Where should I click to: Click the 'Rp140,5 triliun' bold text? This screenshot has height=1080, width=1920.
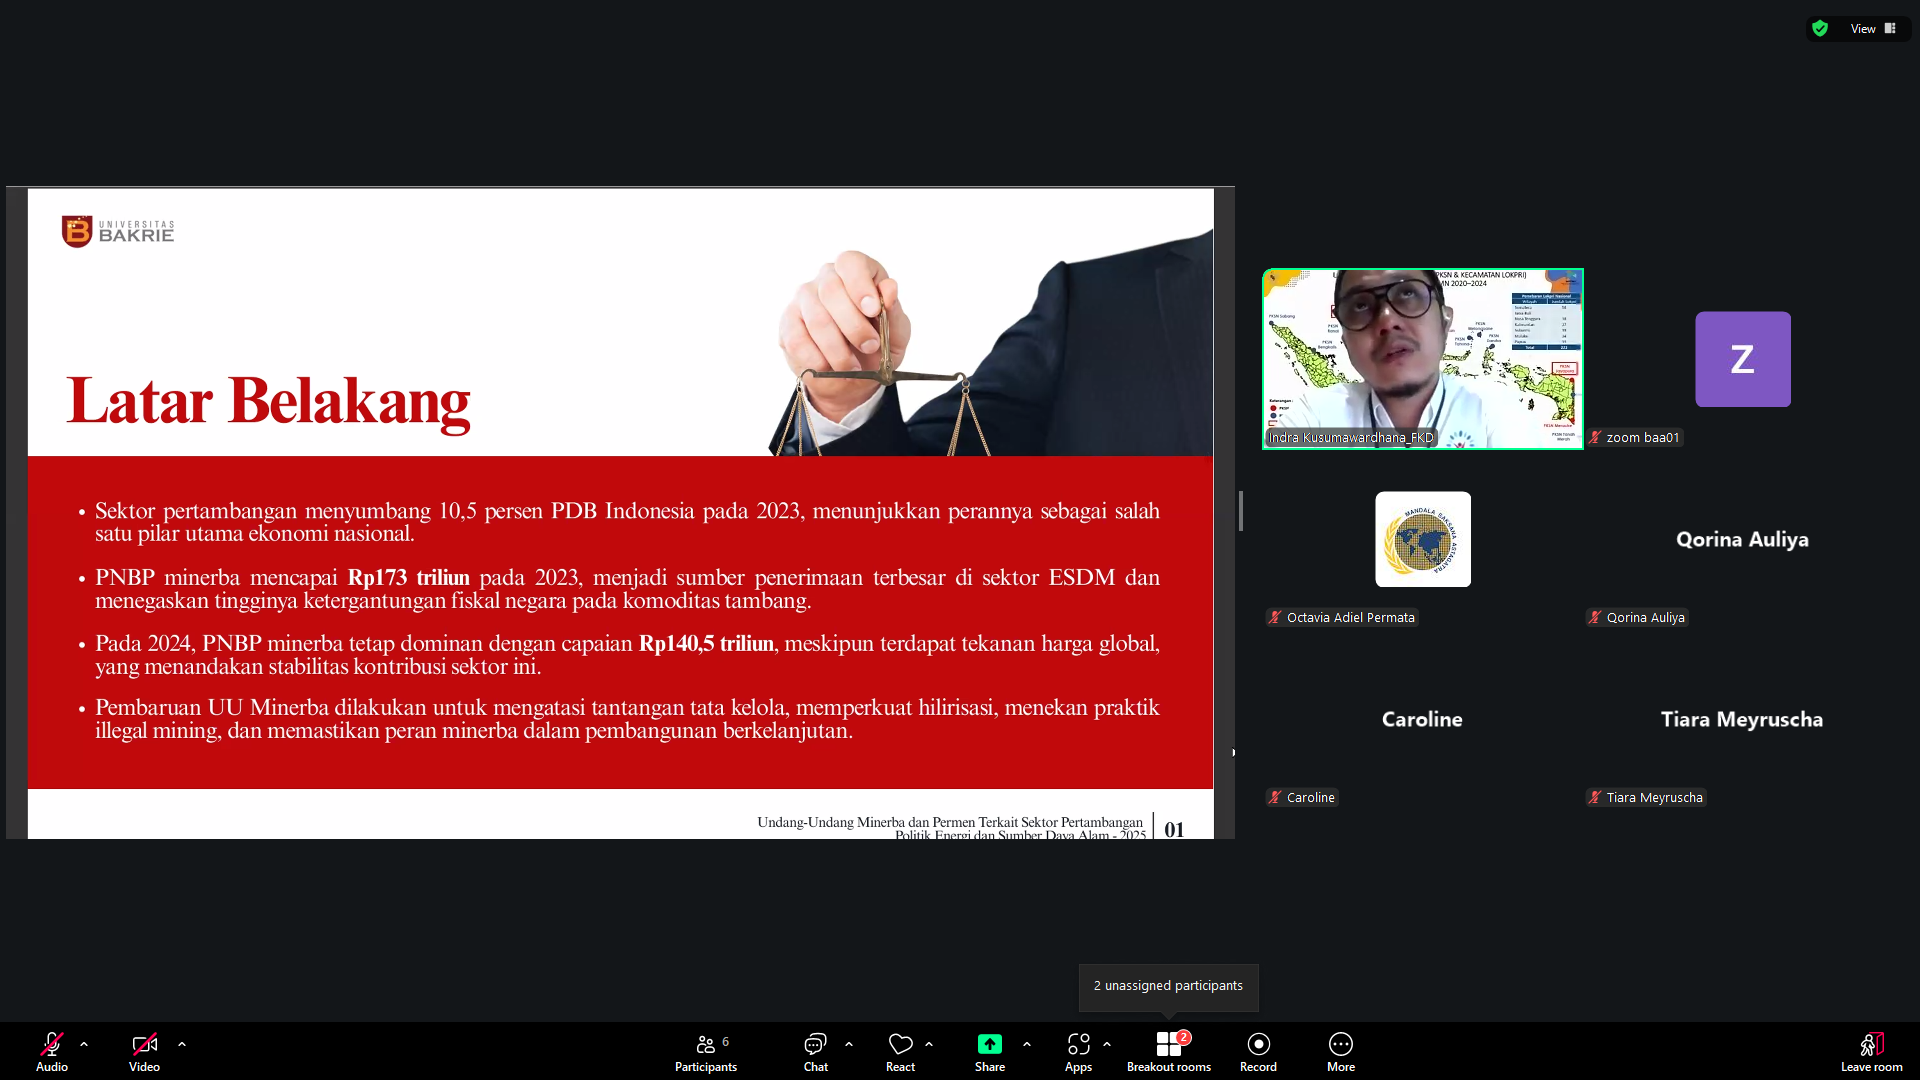tap(706, 644)
